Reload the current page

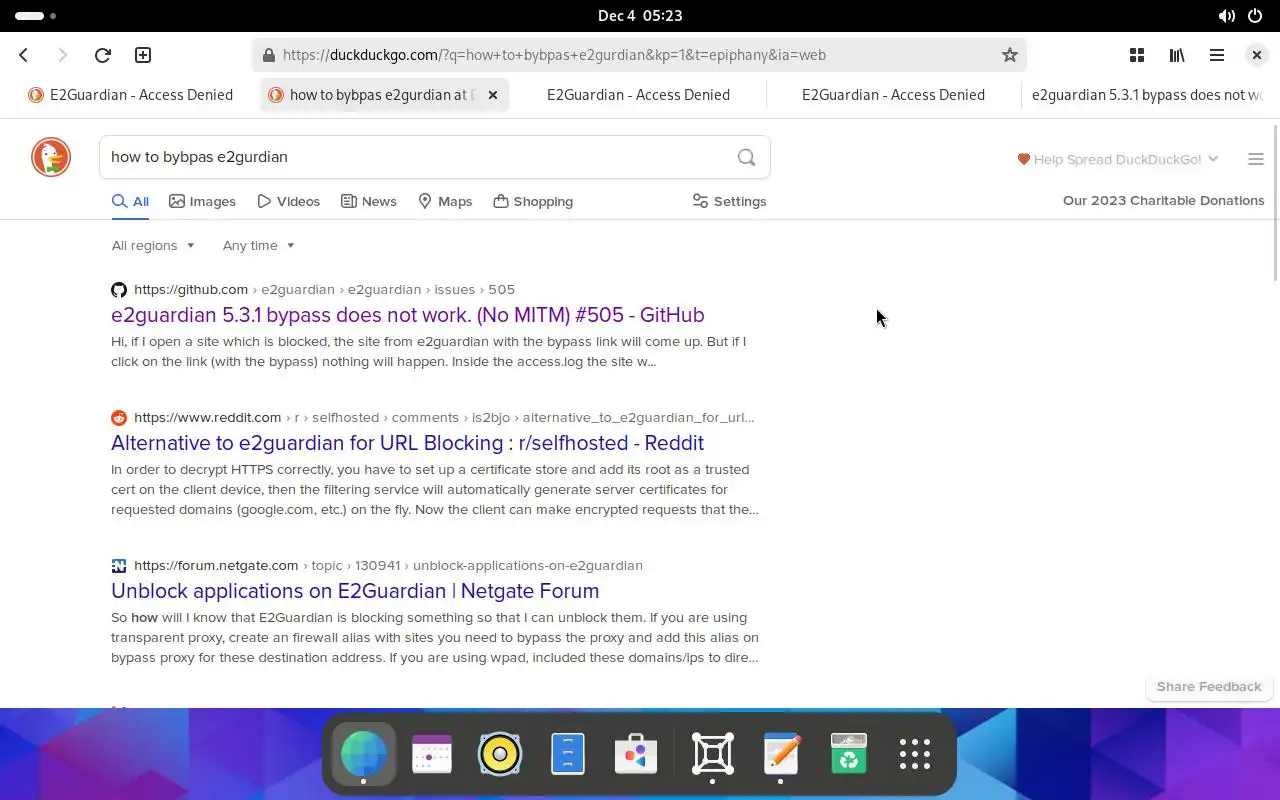102,55
